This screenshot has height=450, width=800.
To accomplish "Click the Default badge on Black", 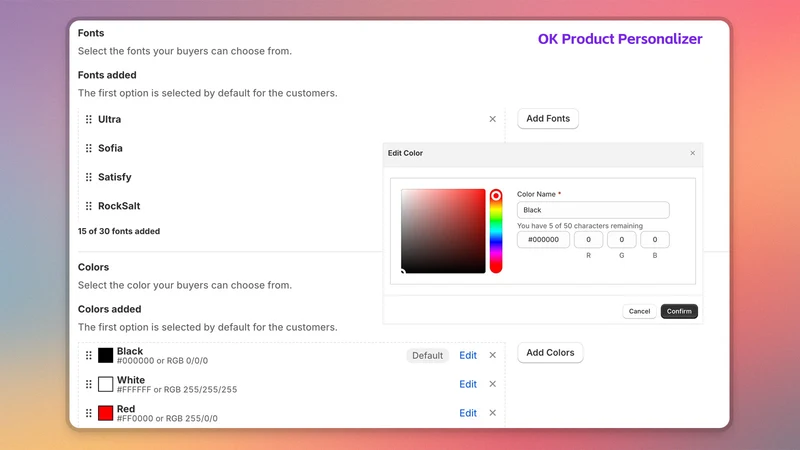I will click(x=428, y=356).
